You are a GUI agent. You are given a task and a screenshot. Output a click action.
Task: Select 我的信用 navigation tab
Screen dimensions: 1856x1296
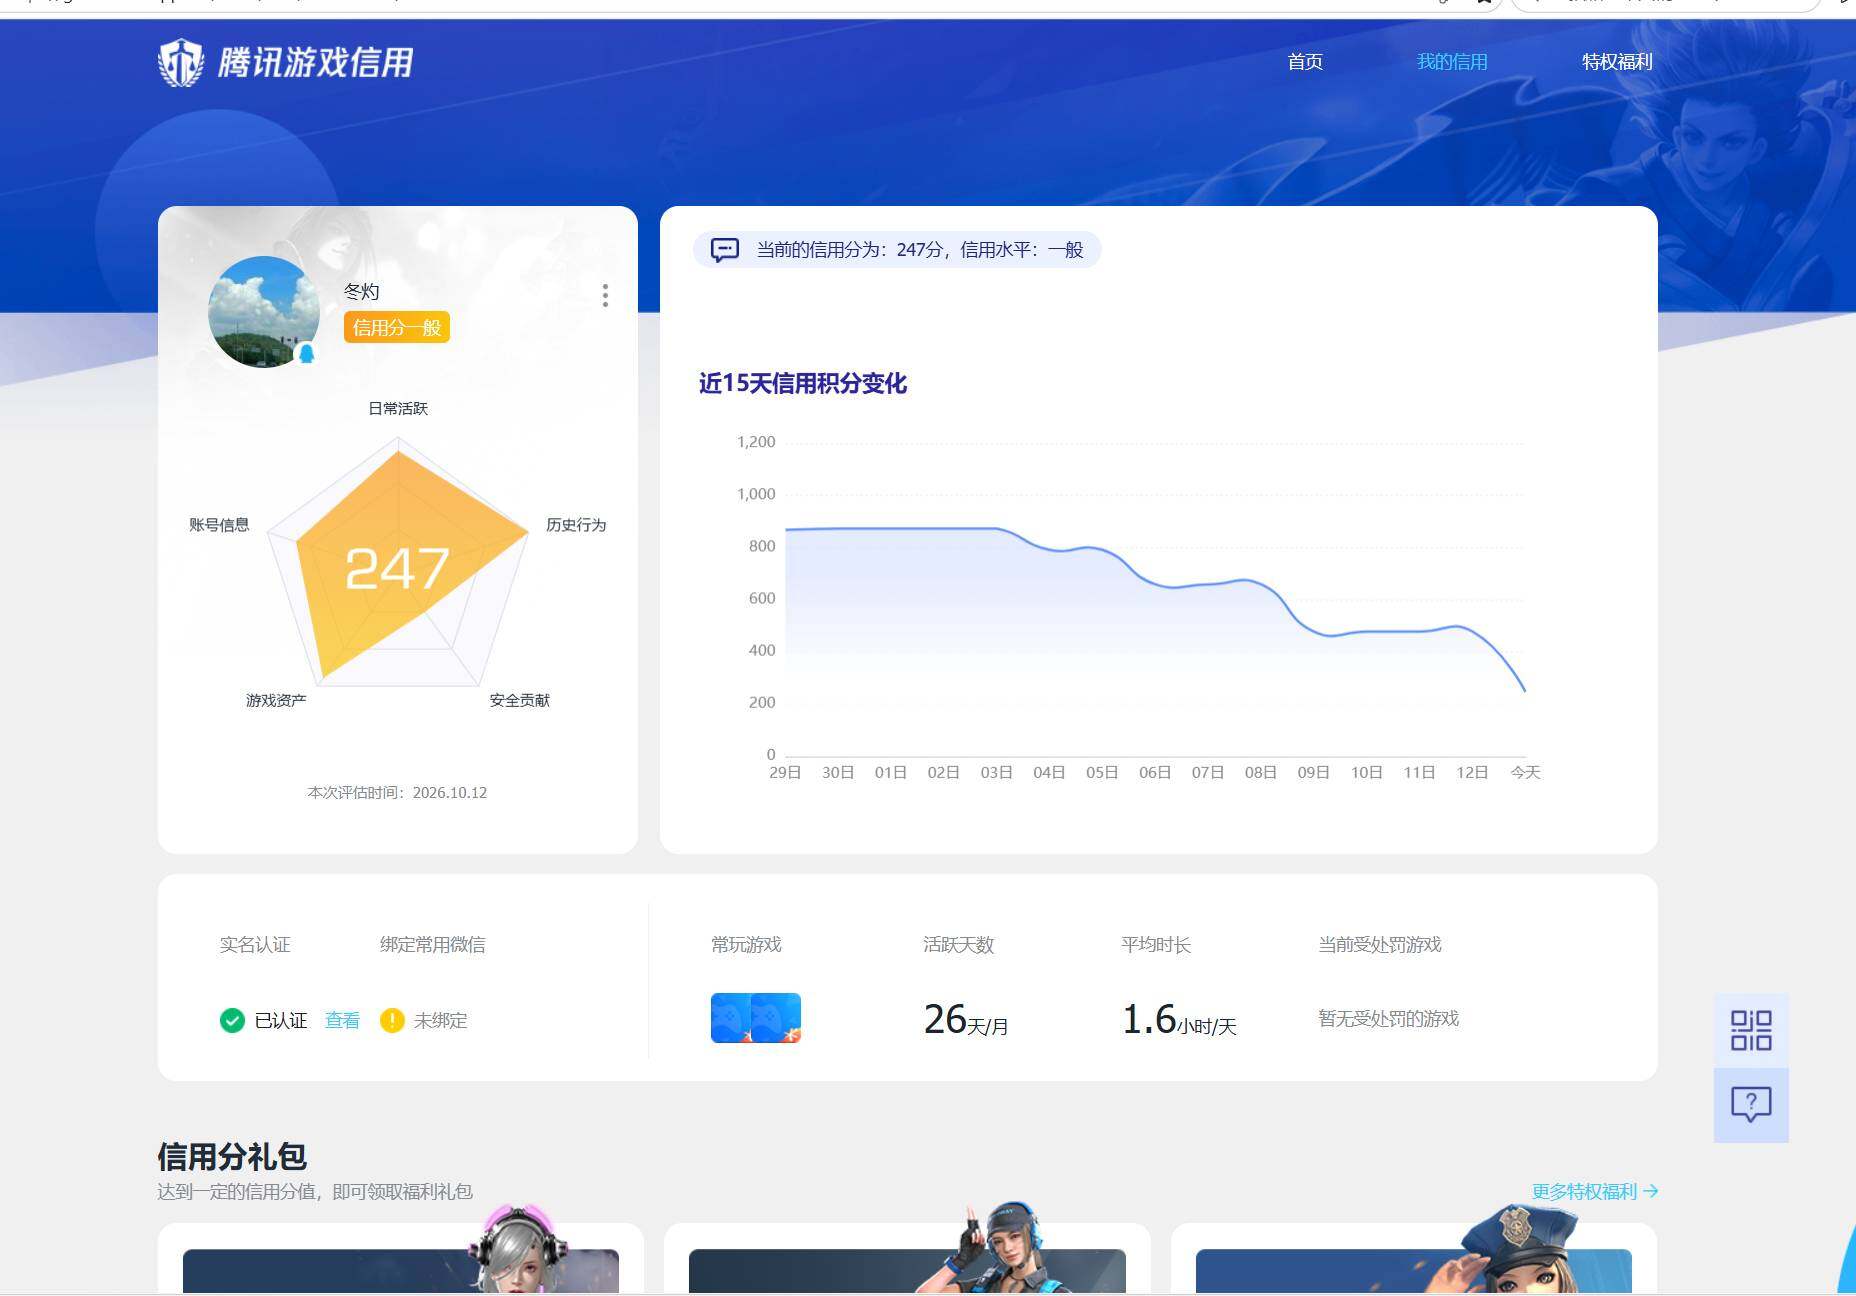pos(1452,62)
